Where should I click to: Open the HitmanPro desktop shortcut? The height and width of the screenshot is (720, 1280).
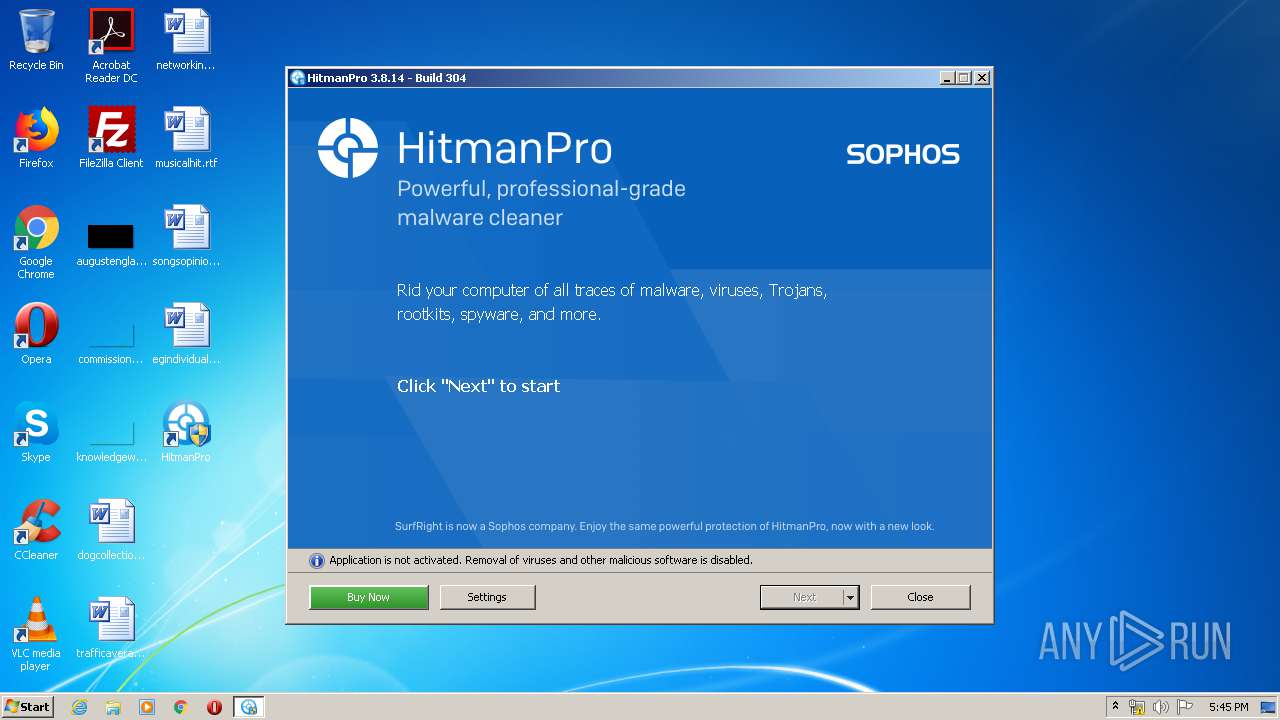tap(186, 433)
